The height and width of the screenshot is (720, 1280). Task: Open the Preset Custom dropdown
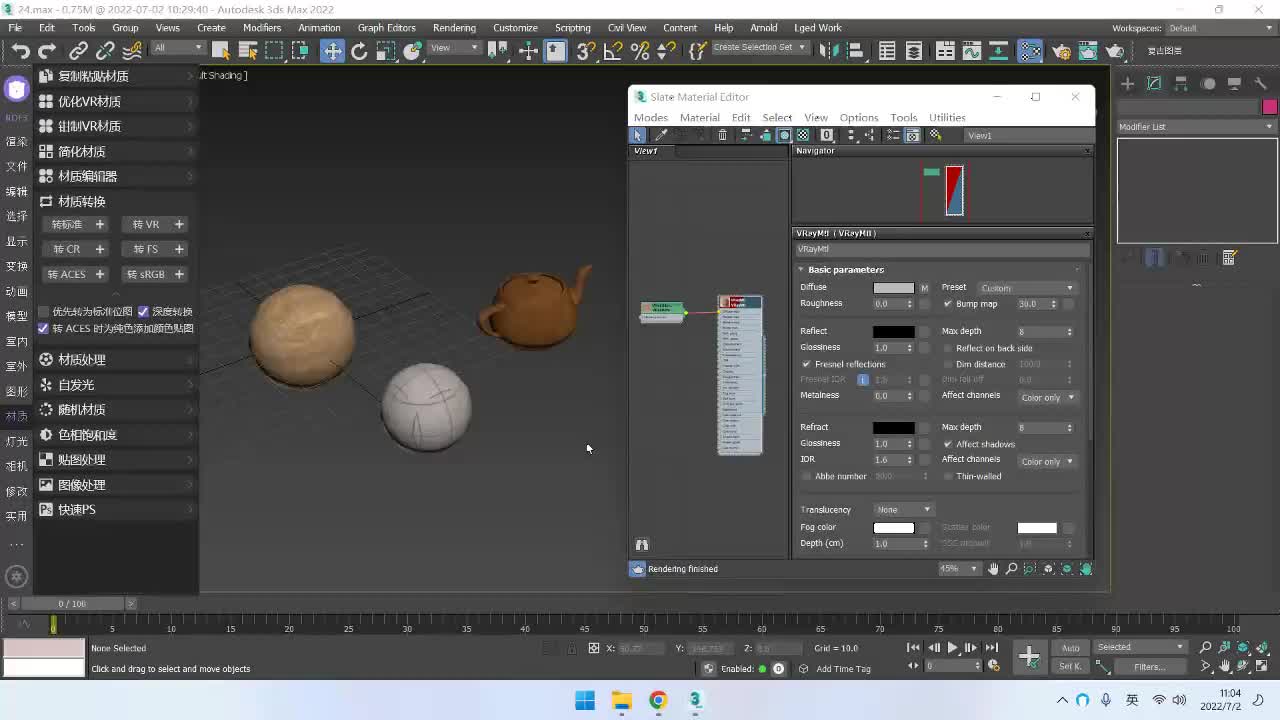[x=1026, y=288]
